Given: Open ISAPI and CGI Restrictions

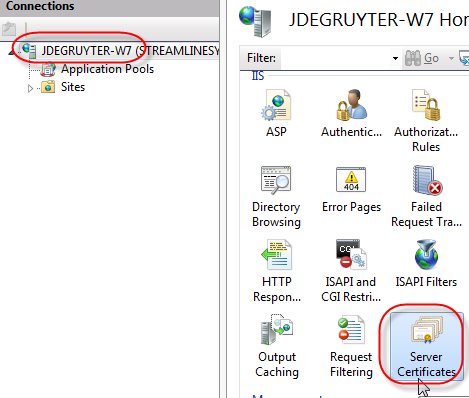Looking at the screenshot, I should pyautogui.click(x=351, y=271).
